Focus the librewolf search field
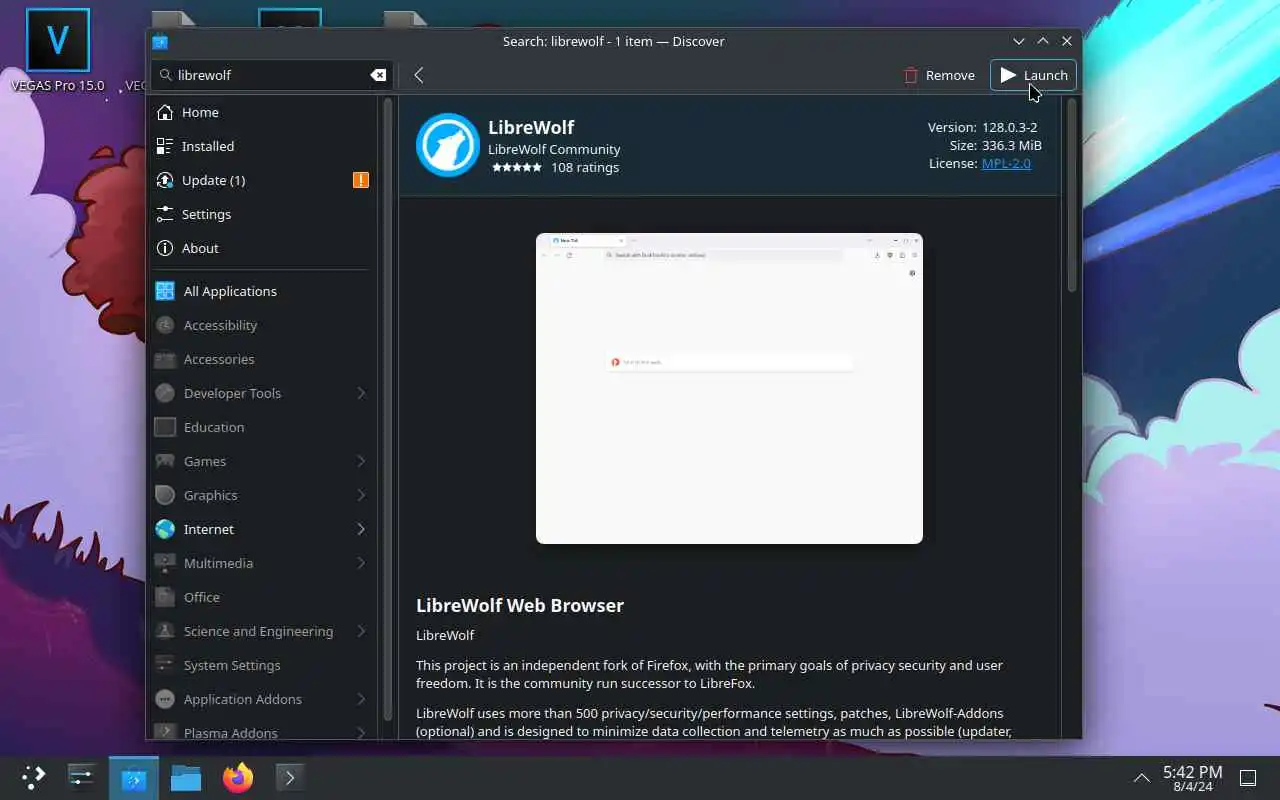 pos(271,75)
